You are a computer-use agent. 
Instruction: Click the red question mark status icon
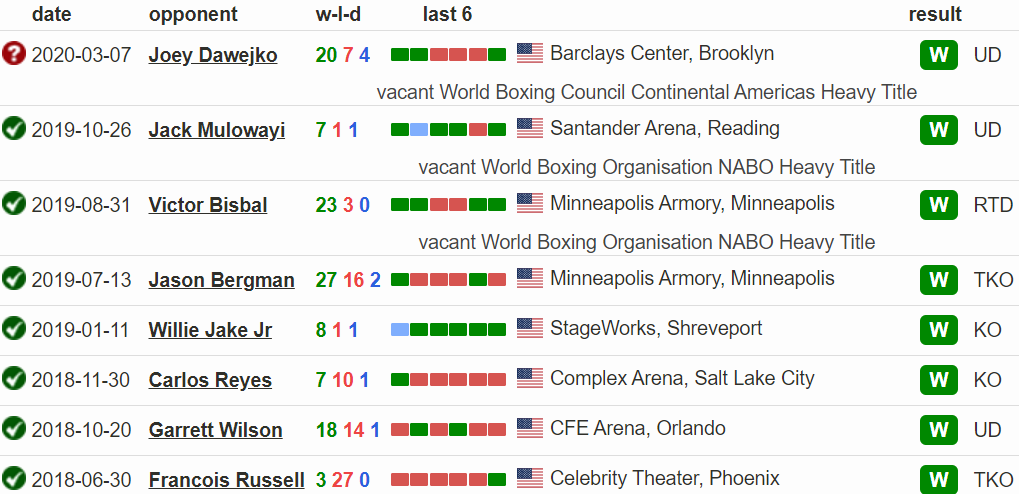click(14, 54)
